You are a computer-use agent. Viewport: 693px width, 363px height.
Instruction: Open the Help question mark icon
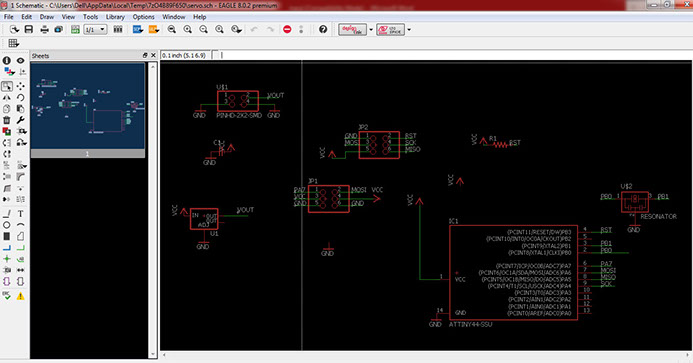click(323, 30)
